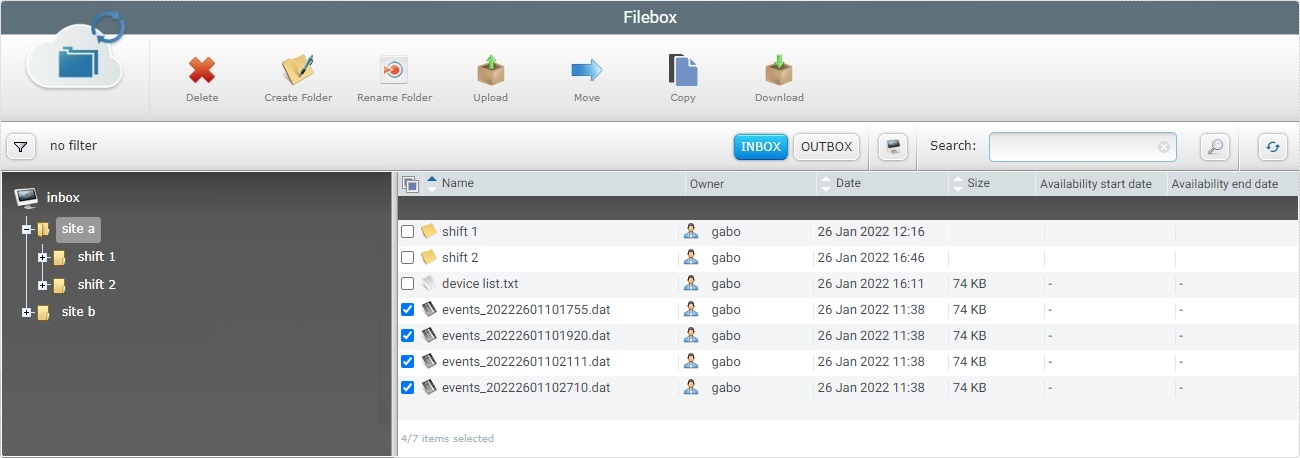This screenshot has height=458, width=1300.
Task: Click the events_20222601101920.dat file name
Action: pos(526,335)
